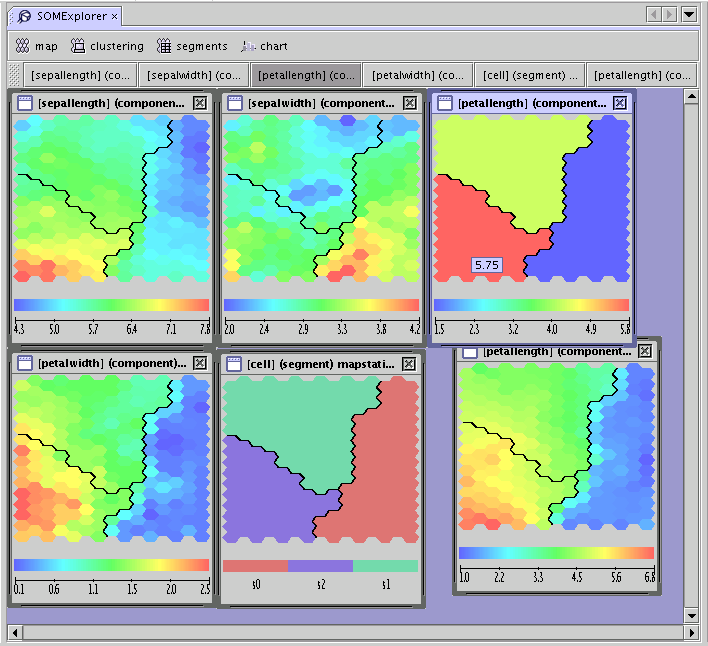Image resolution: width=708 pixels, height=646 pixels.
Task: Click the toolbar drag handle beside sepallength button
Action: click(14, 75)
